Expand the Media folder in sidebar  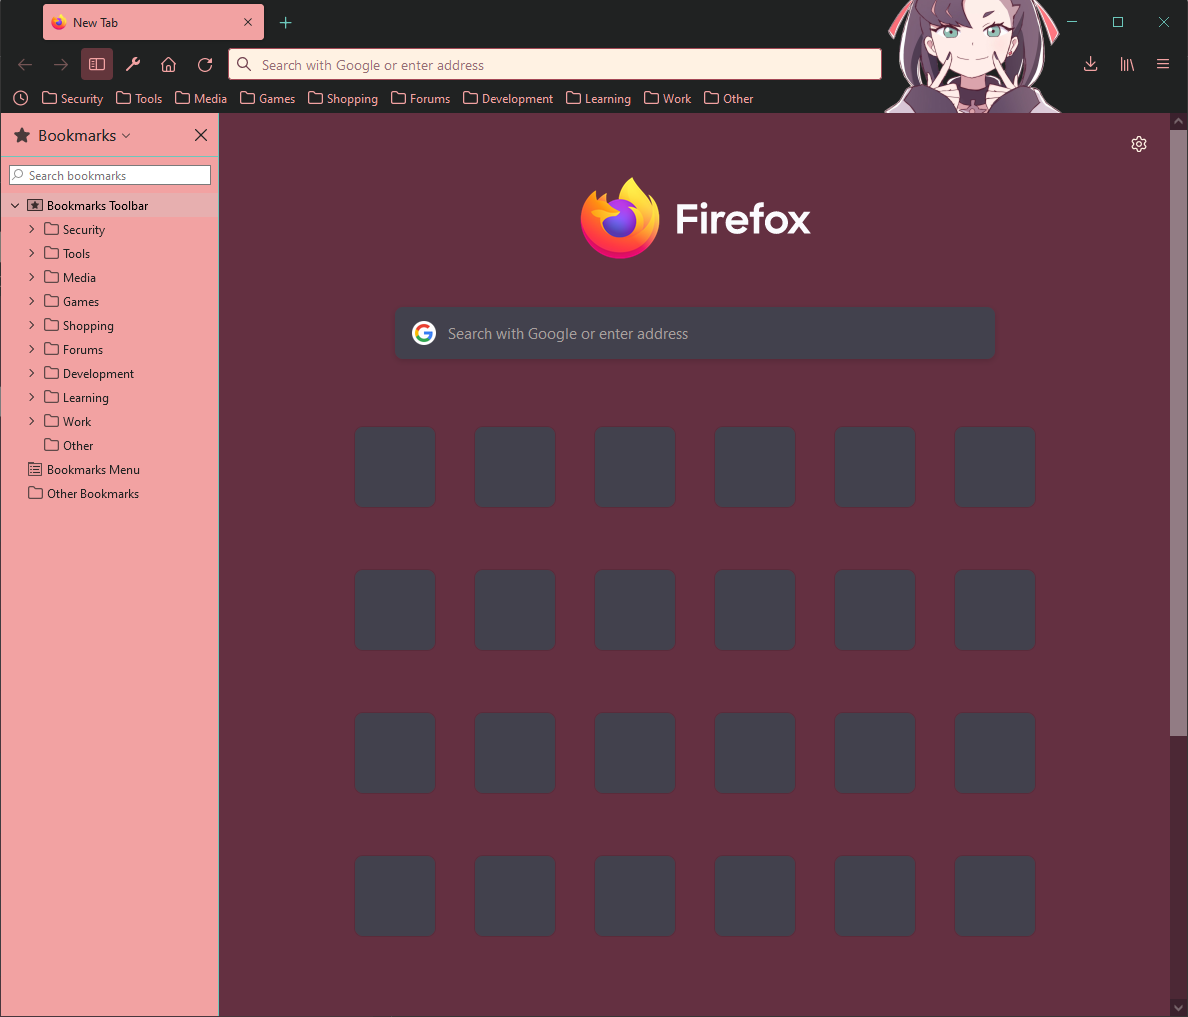click(31, 277)
